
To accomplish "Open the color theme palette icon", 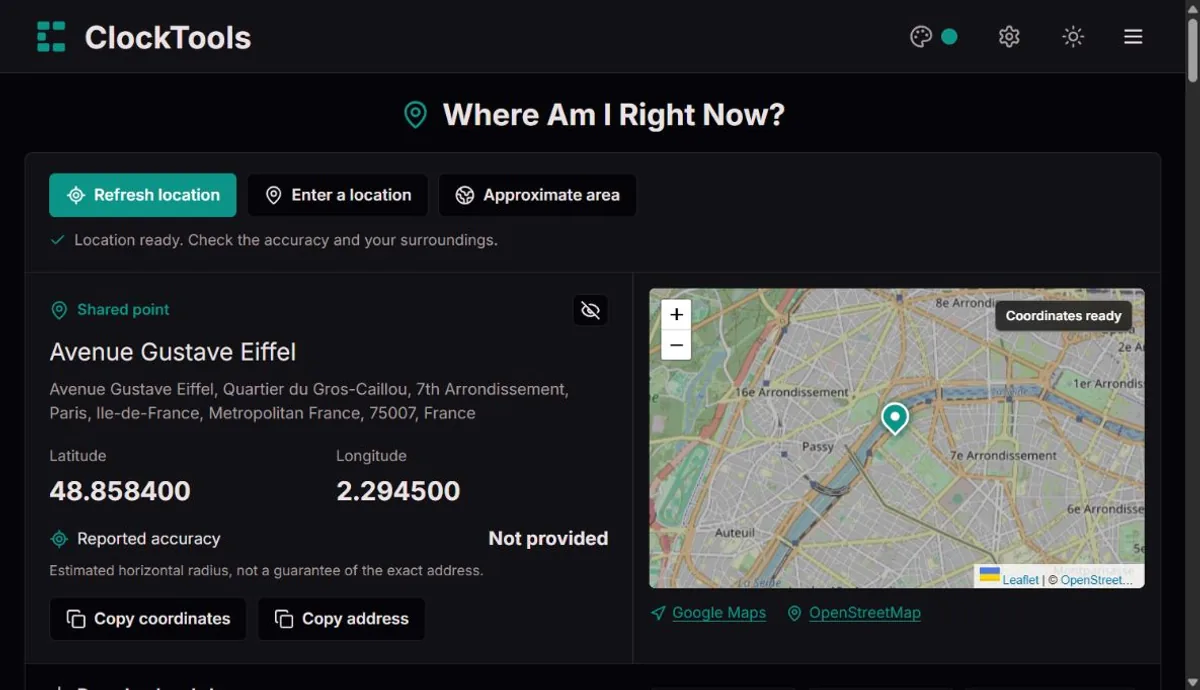I will (921, 37).
